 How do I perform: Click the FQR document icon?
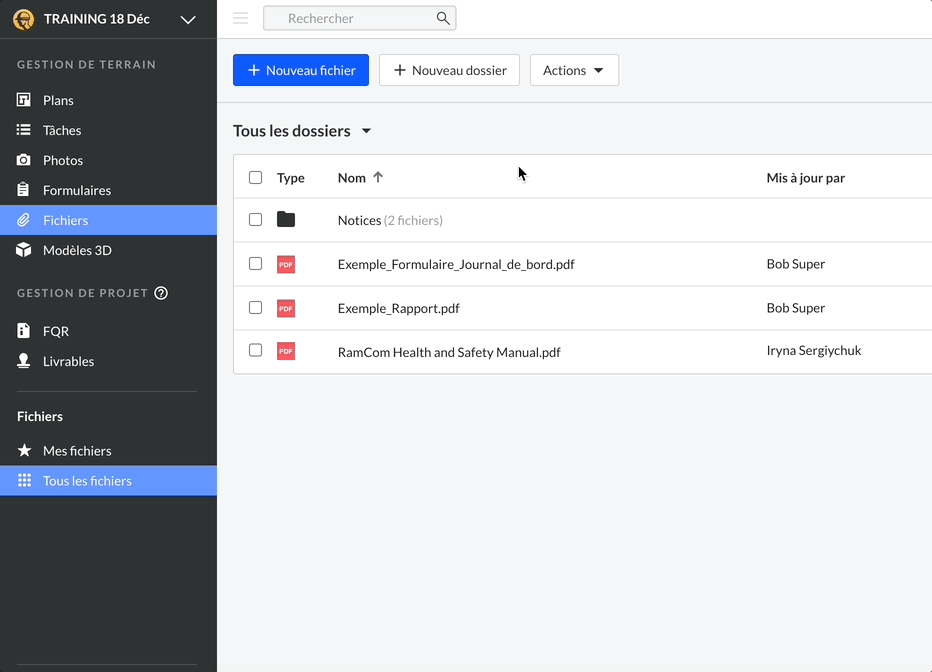23,330
